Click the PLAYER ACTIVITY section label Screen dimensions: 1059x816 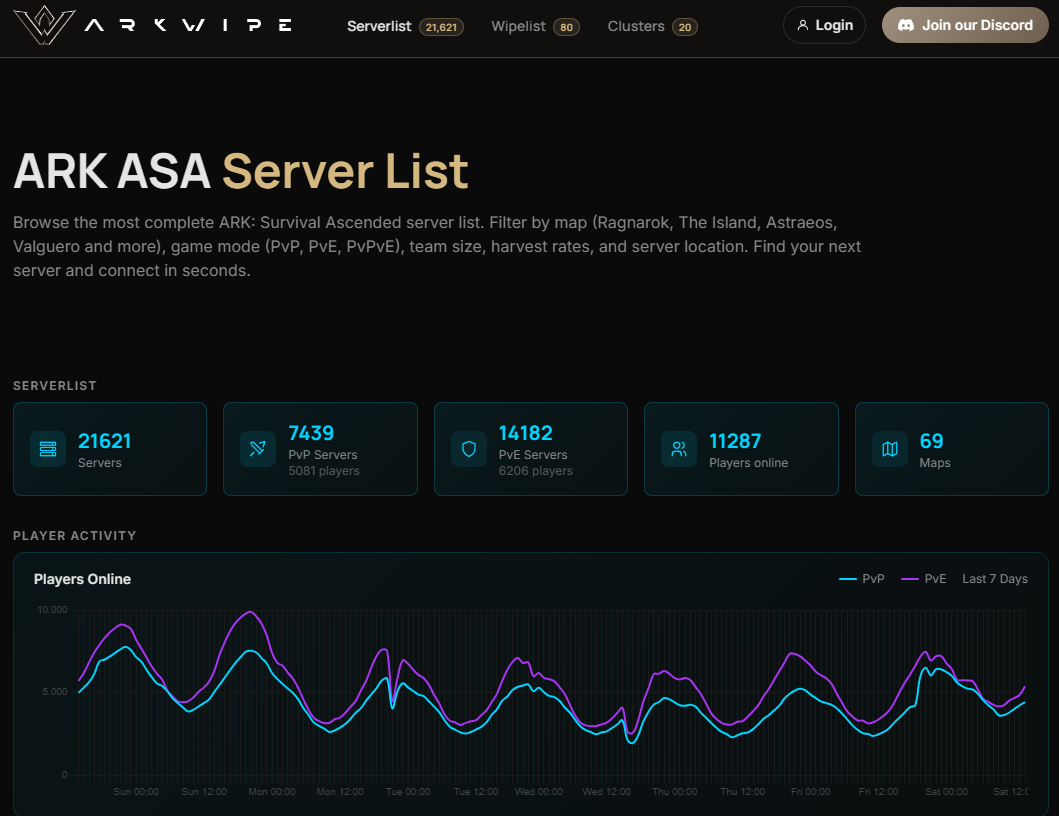tap(74, 536)
